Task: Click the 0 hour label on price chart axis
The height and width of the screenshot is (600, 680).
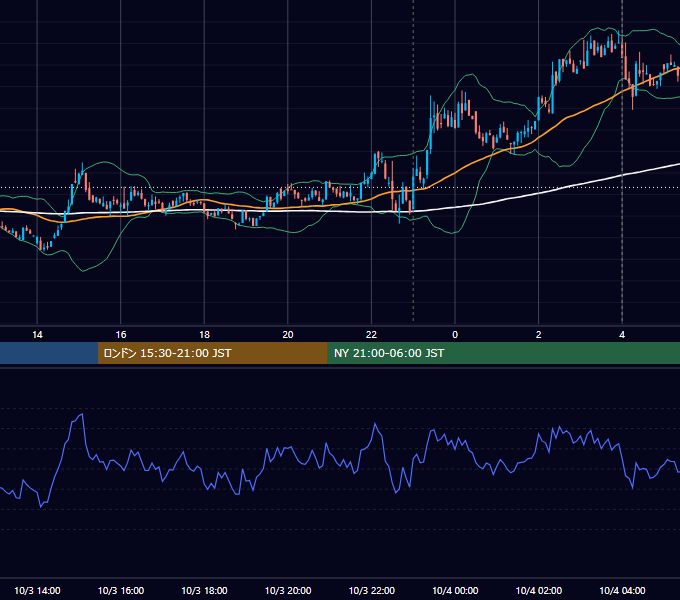Action: [x=455, y=335]
